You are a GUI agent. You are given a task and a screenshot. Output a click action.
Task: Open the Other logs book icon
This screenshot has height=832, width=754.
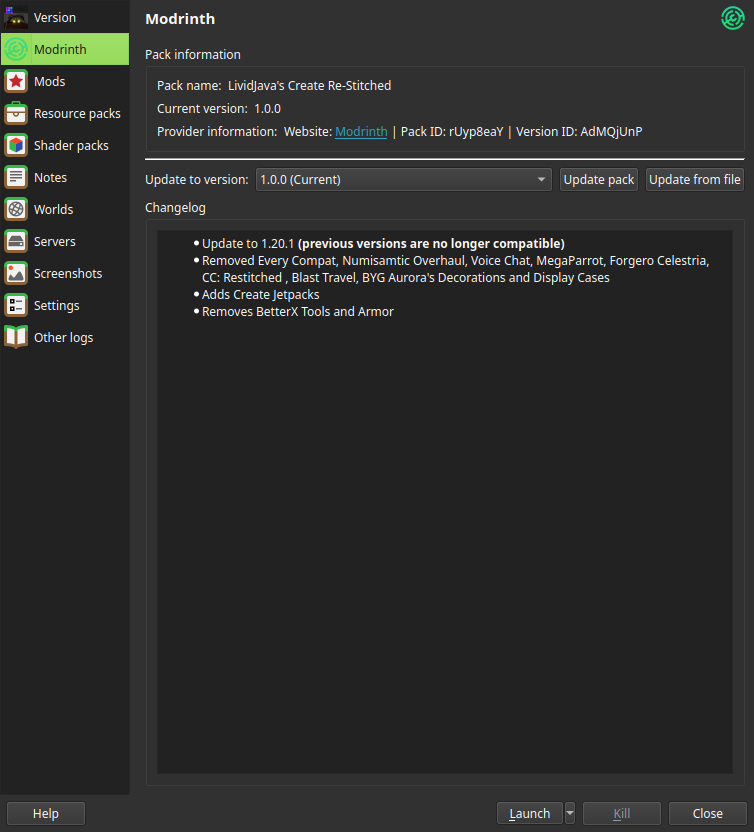16,337
